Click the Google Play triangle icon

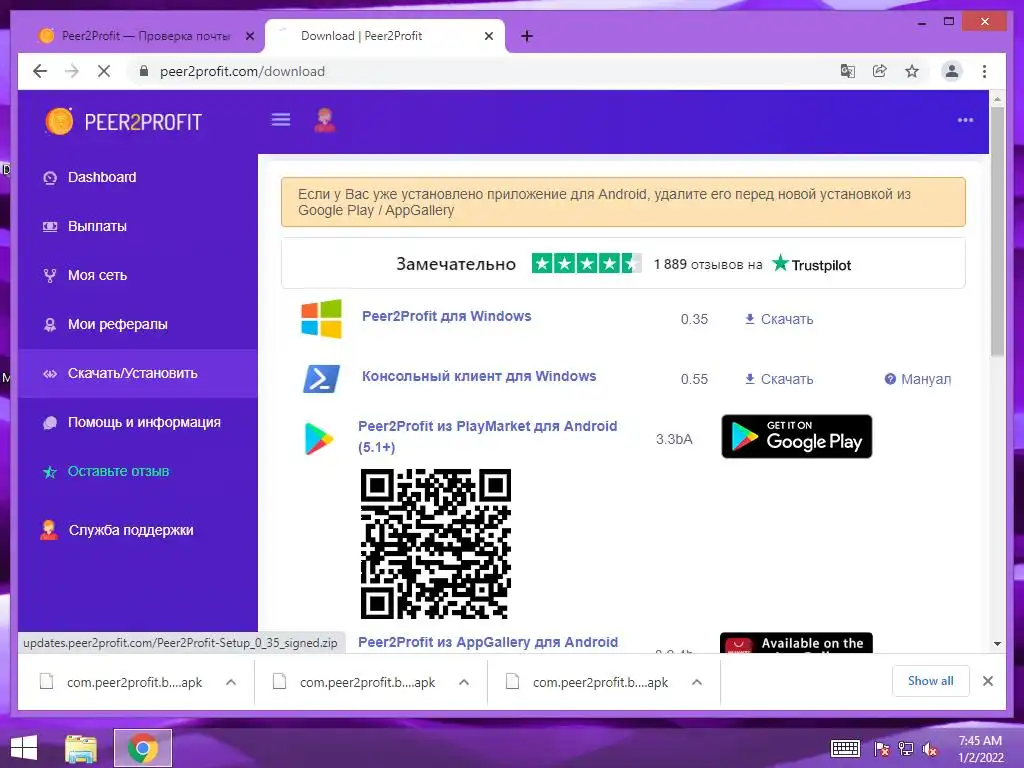(319, 438)
